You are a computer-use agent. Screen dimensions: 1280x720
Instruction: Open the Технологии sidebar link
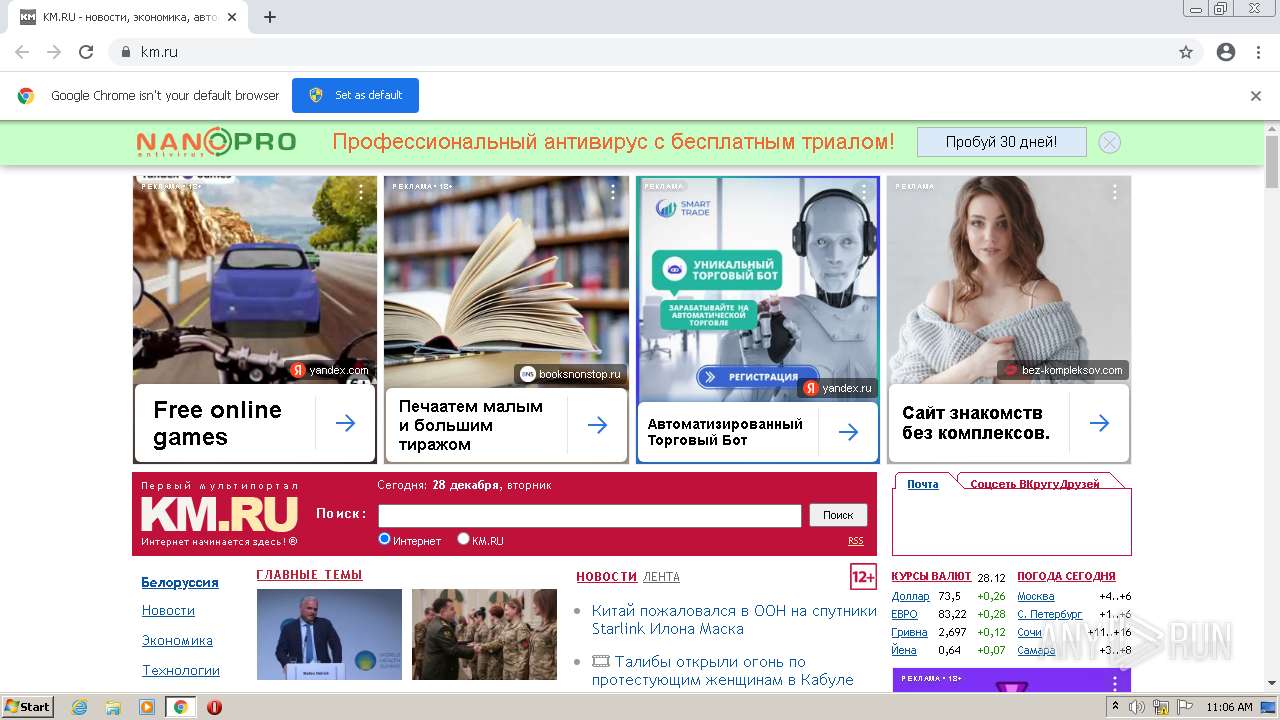point(181,670)
